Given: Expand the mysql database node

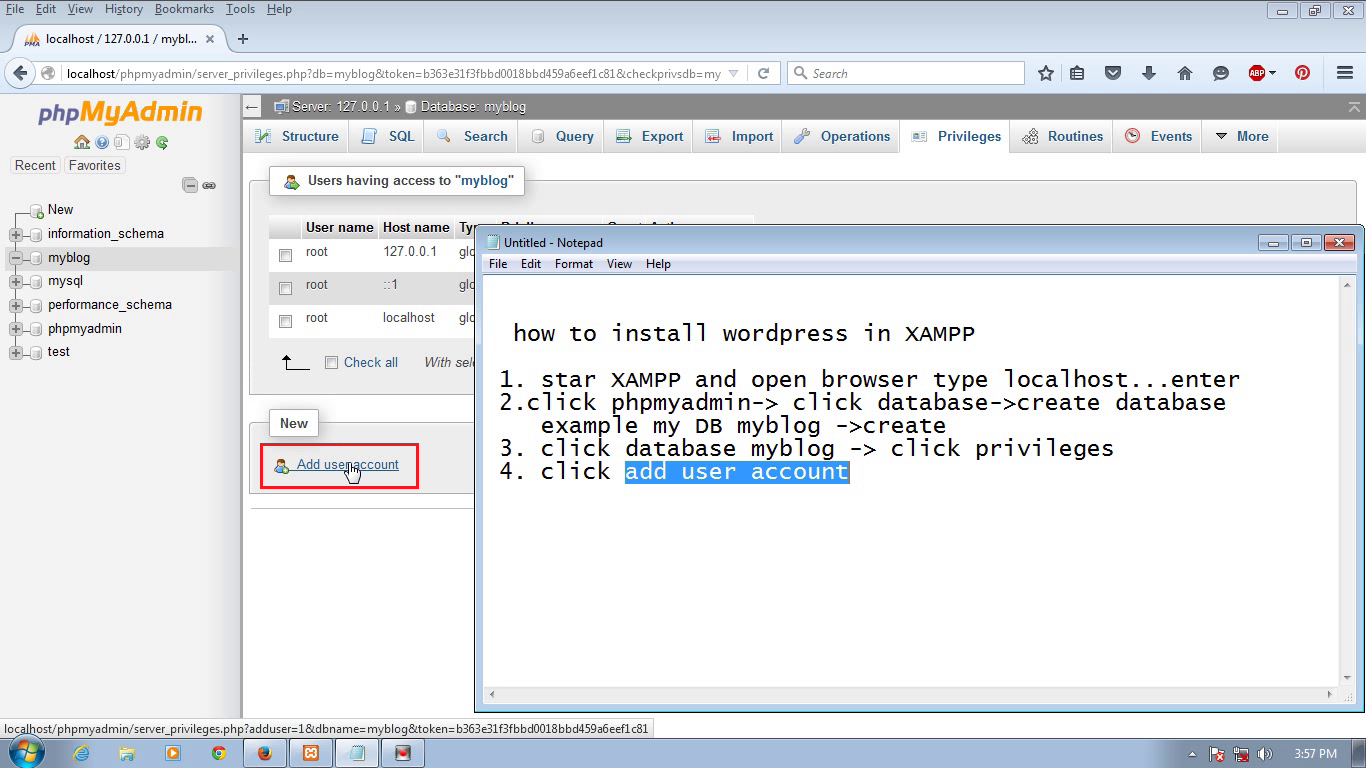Looking at the screenshot, I should coord(15,281).
